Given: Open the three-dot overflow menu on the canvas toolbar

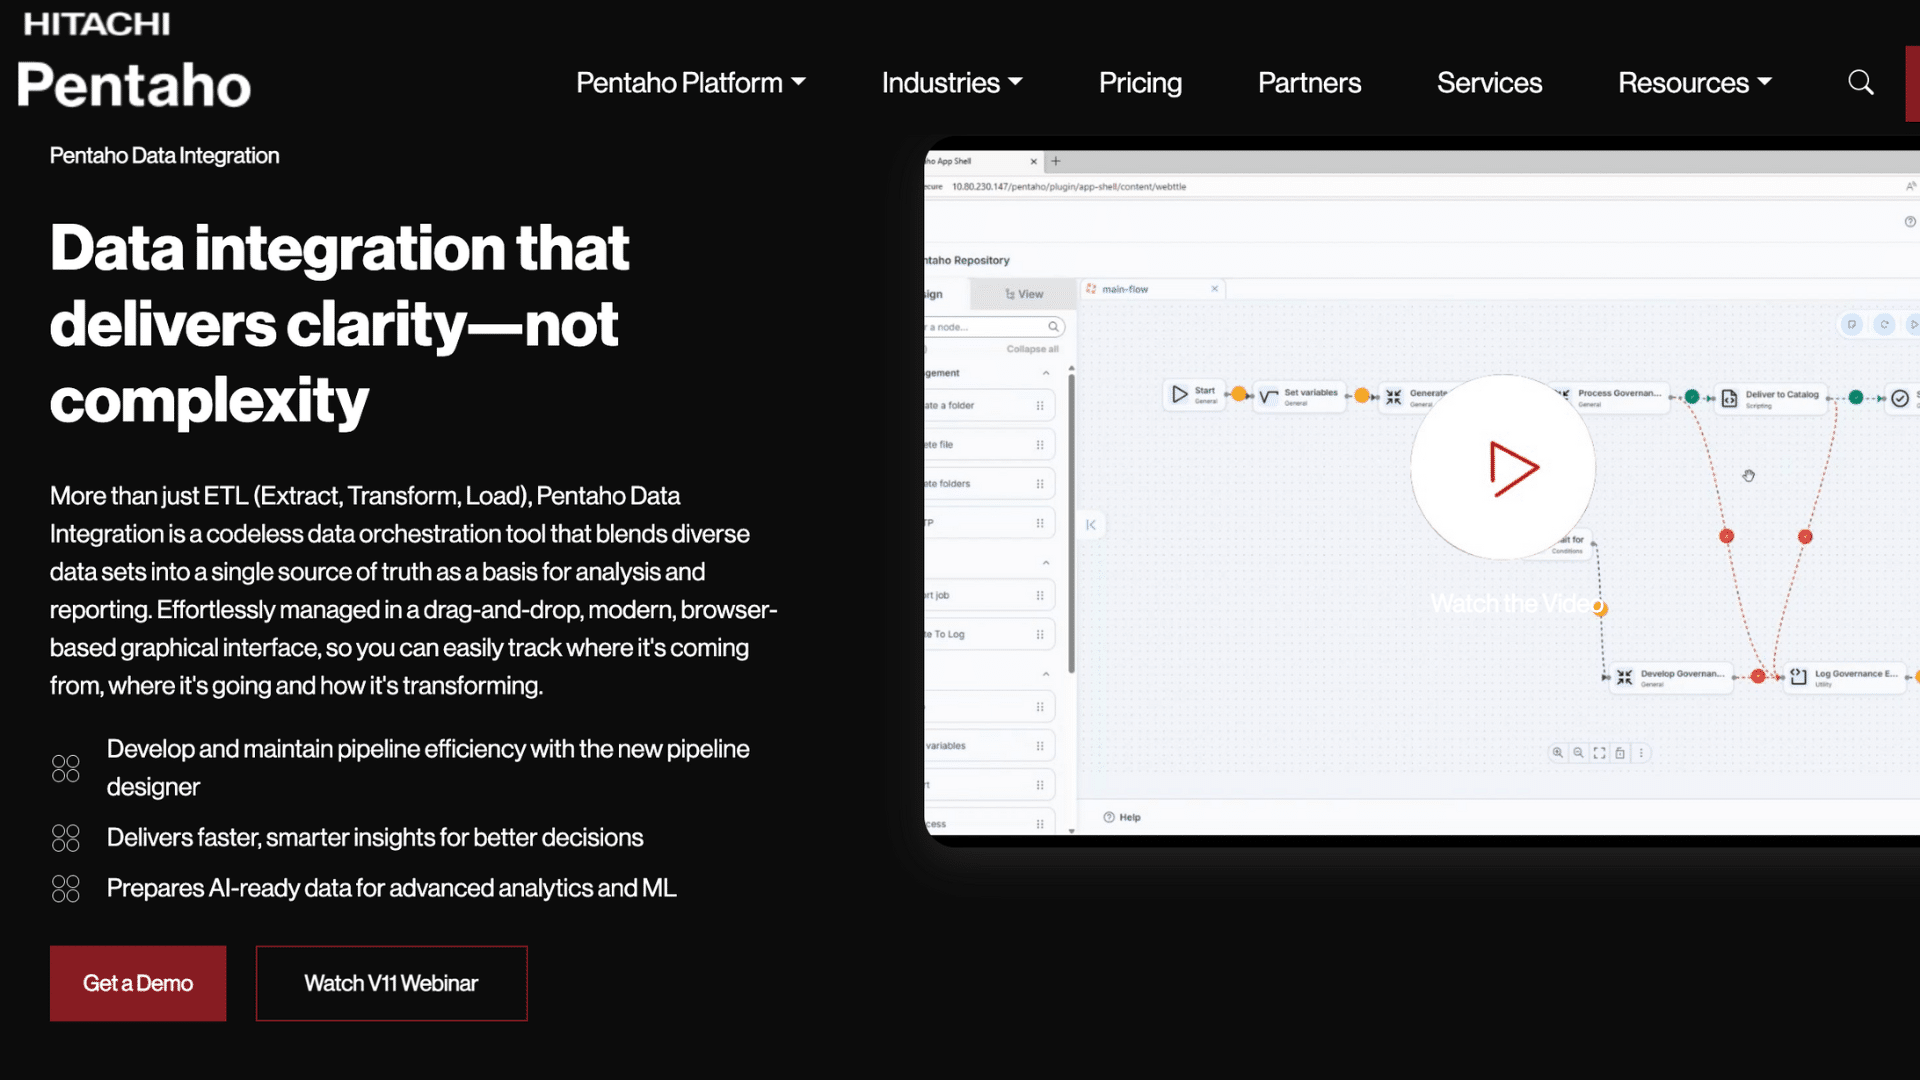Looking at the screenshot, I should click(x=1641, y=753).
